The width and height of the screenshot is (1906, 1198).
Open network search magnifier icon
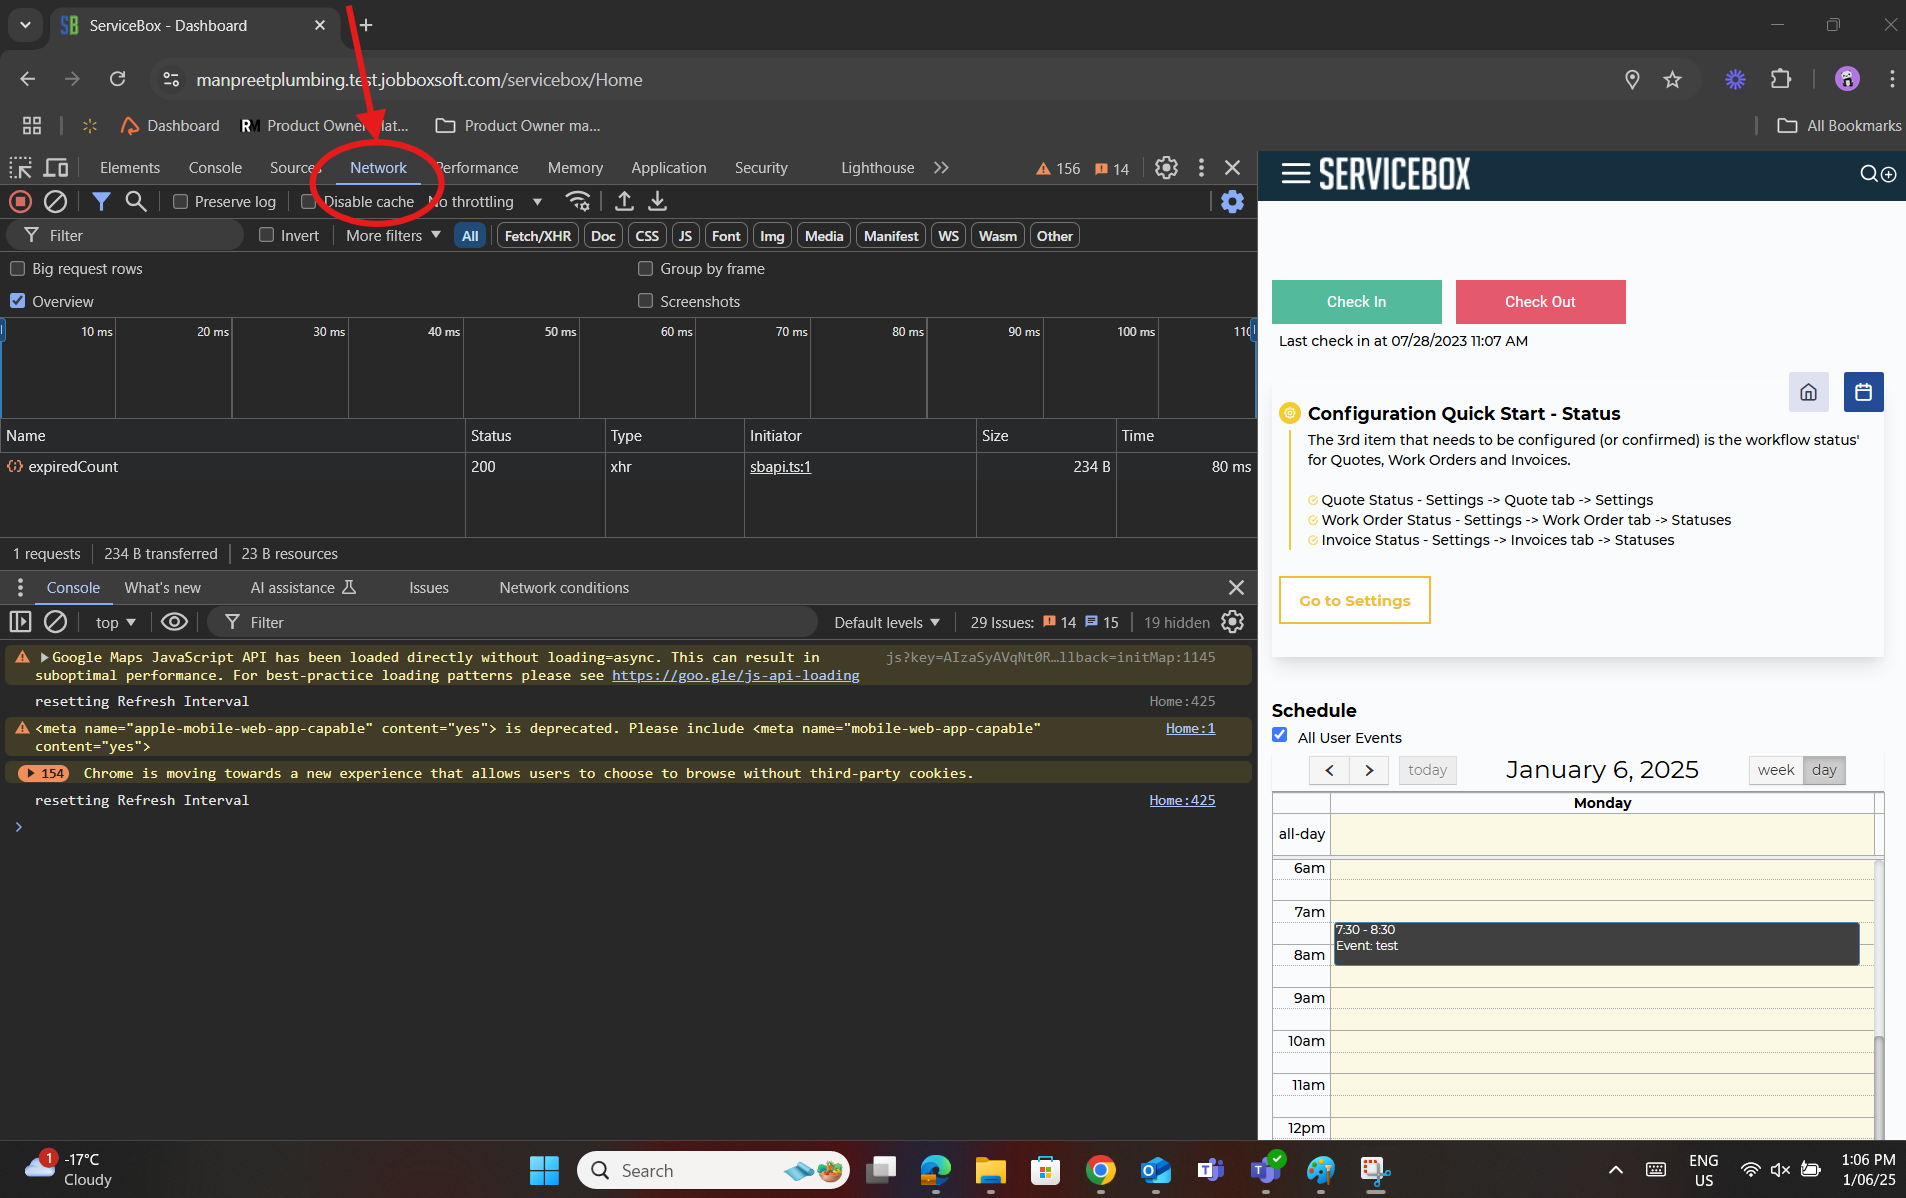click(x=136, y=202)
